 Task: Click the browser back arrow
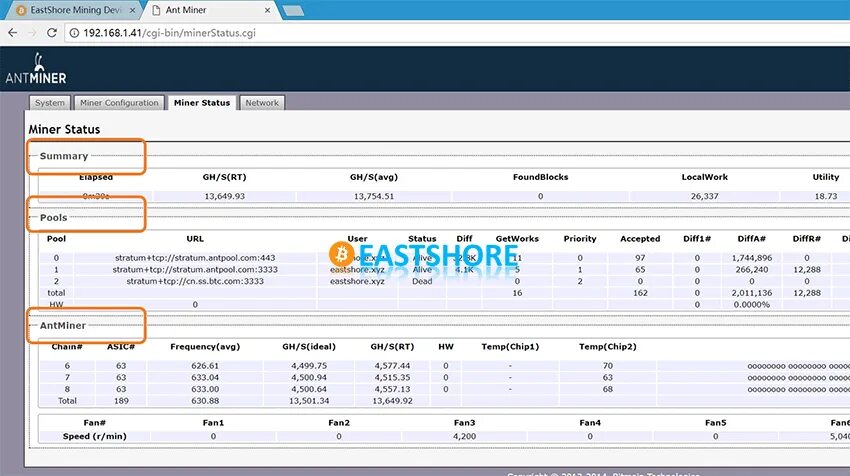pyautogui.click(x=12, y=33)
